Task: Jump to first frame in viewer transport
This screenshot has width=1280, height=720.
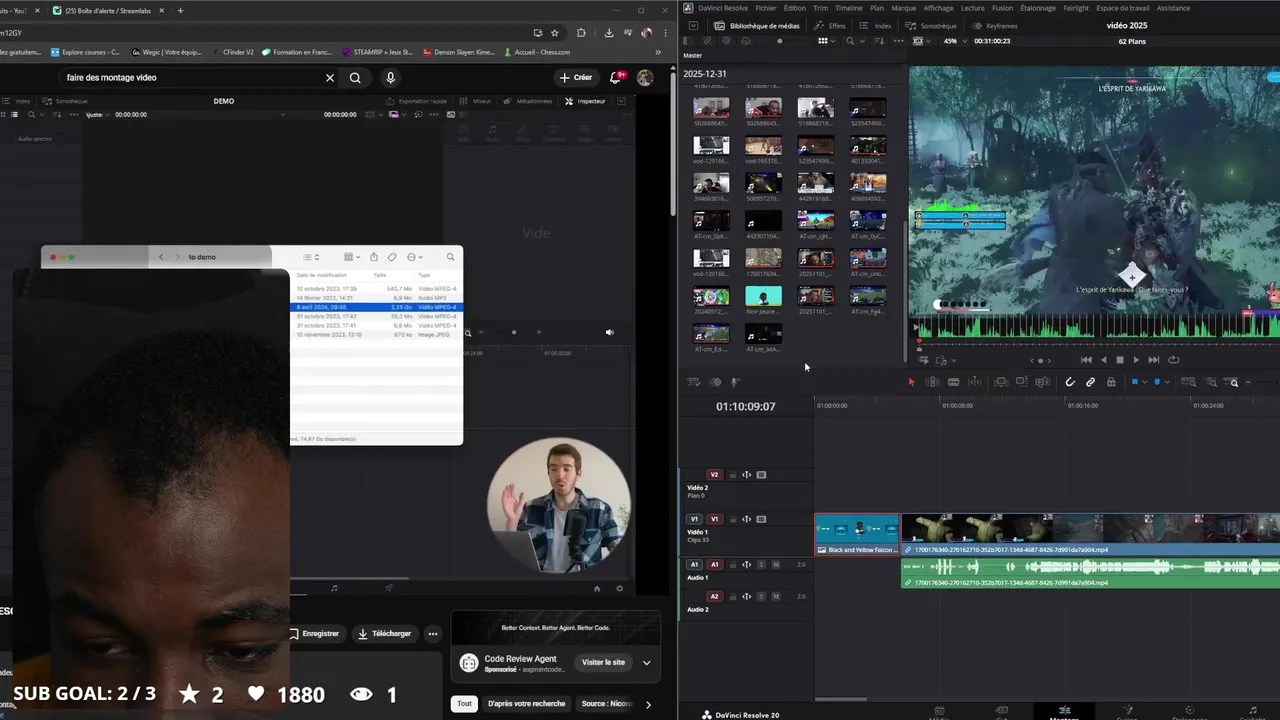Action: pos(1086,360)
